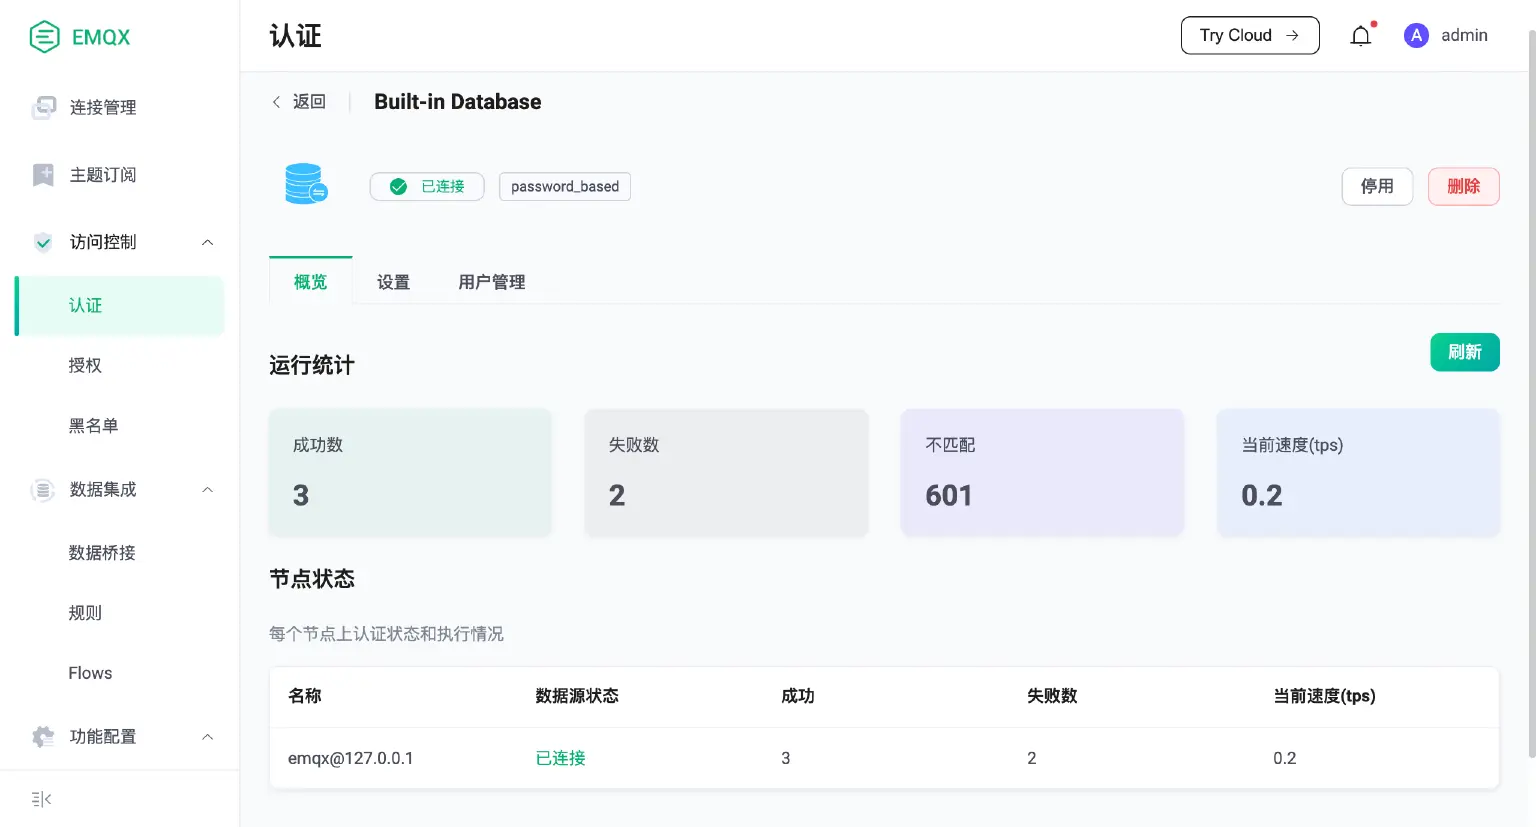Click the database icon next to Built-in Database
The width and height of the screenshot is (1536, 827).
307,184
